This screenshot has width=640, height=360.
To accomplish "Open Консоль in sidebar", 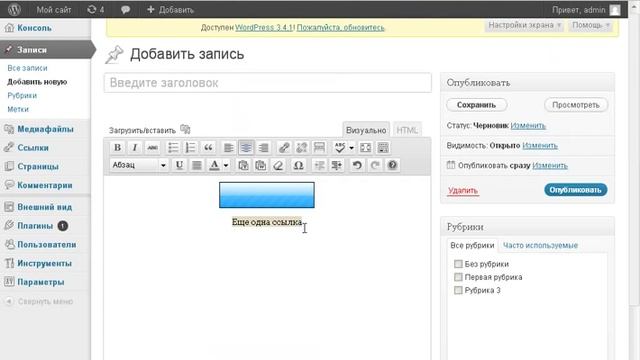I will pyautogui.click(x=34, y=28).
